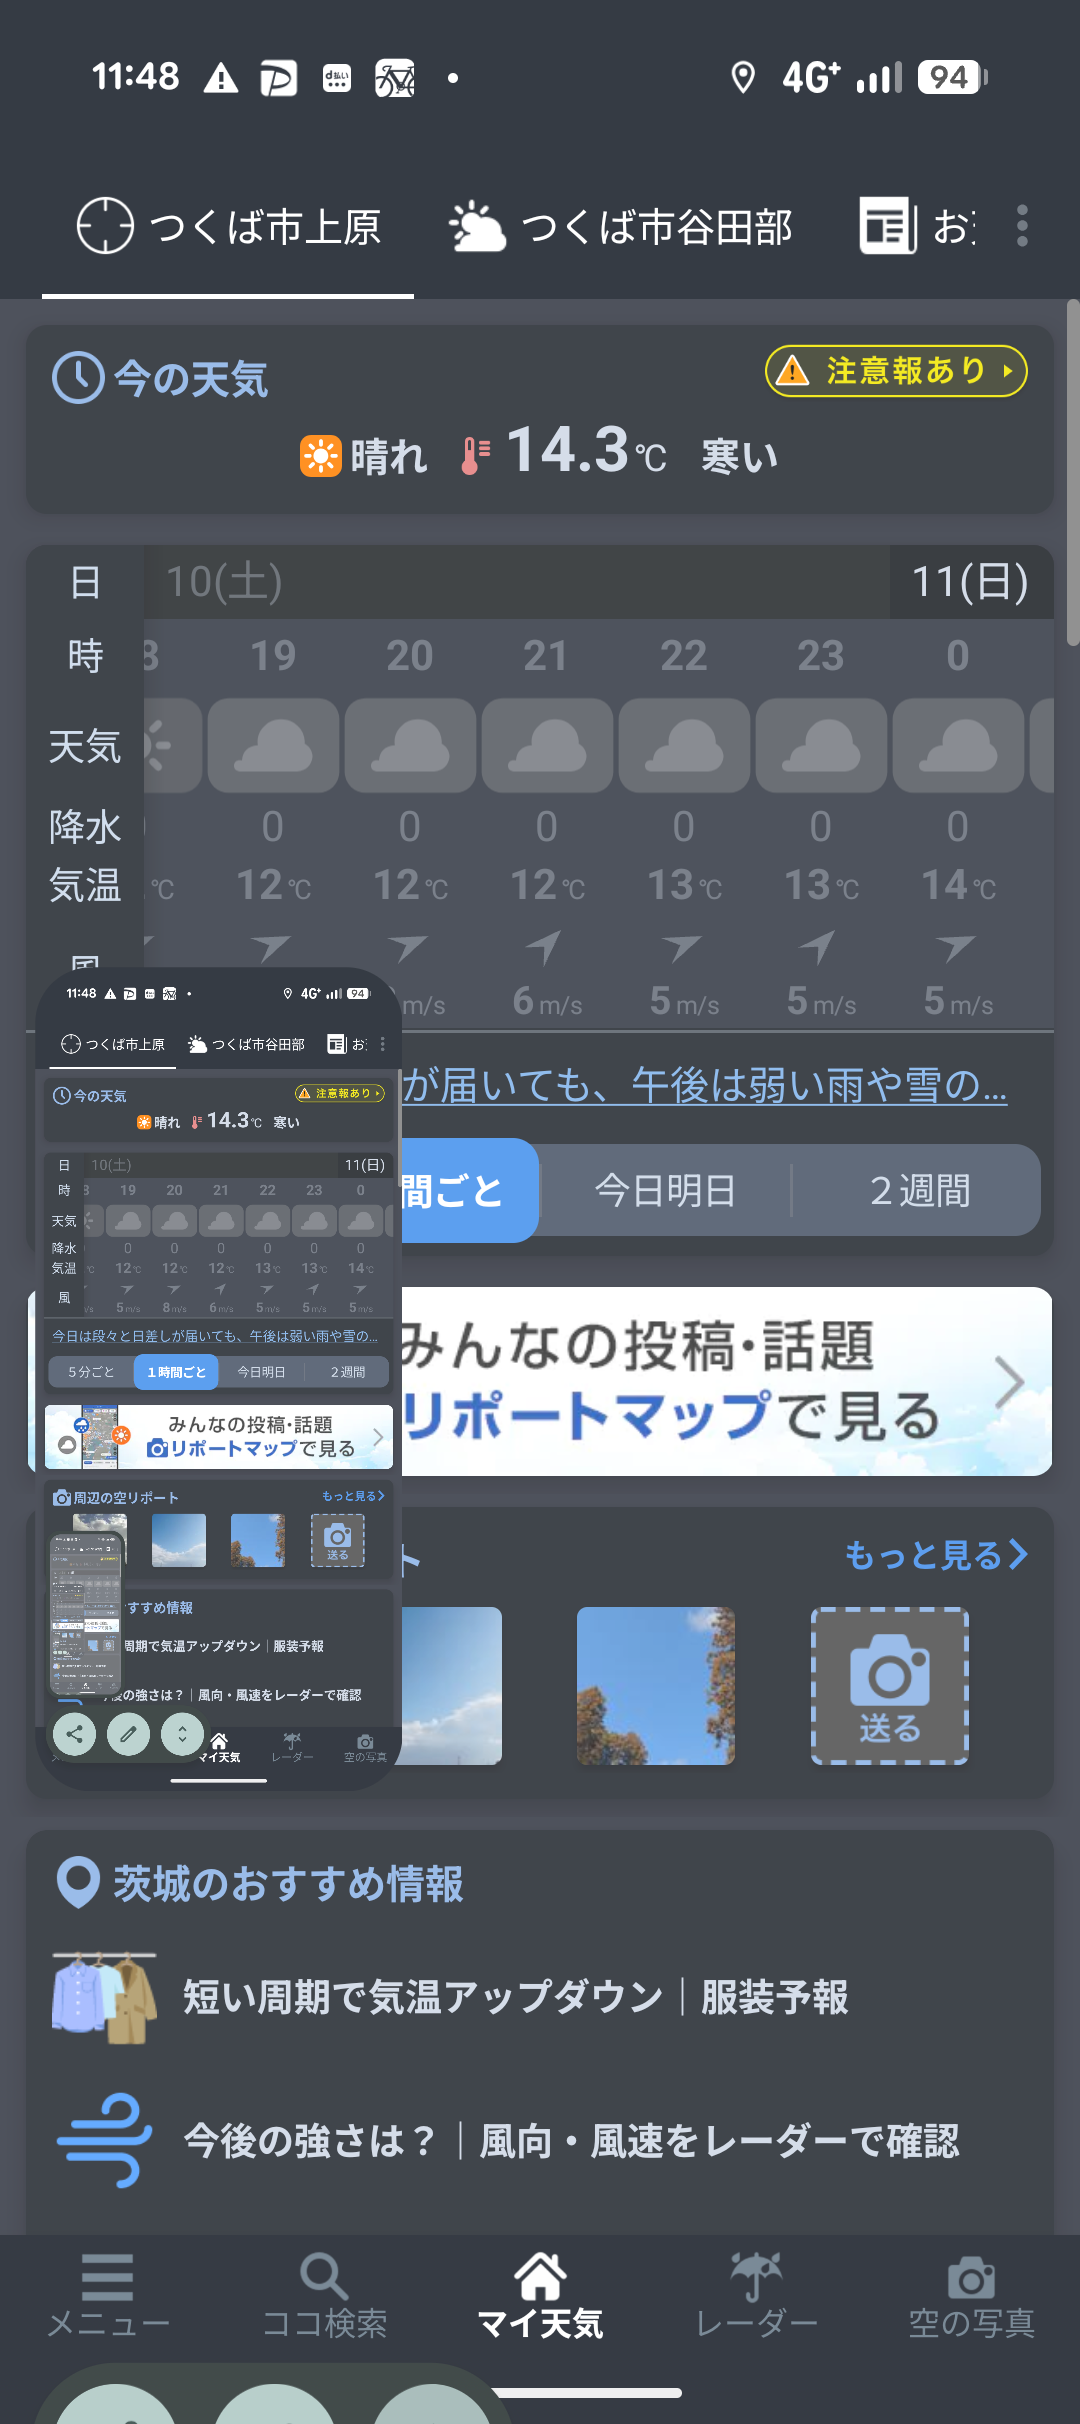Select the 1時間ごと forecast option
The width and height of the screenshot is (1080, 2424).
pos(468,1191)
